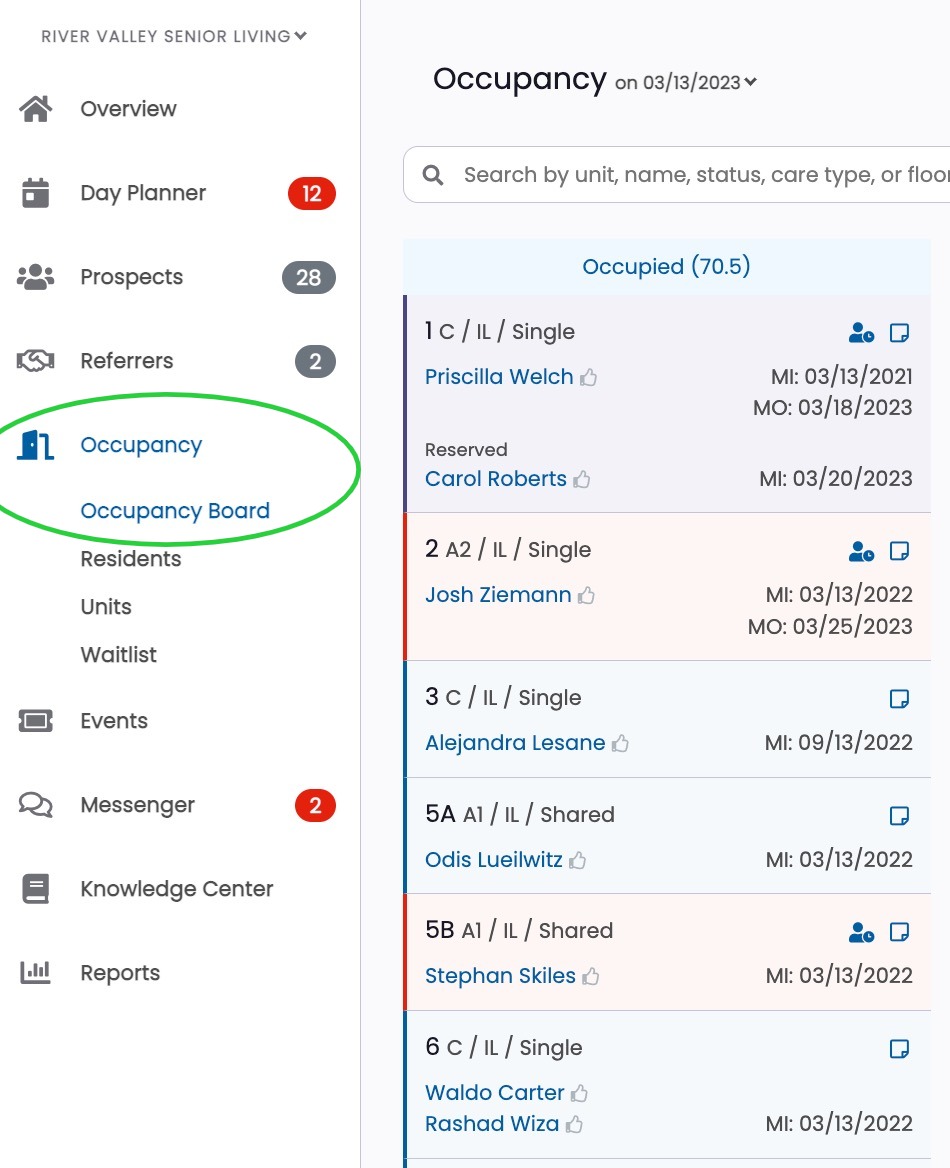This screenshot has height=1168, width=950.
Task: Open the Referrers section
Action: click(x=127, y=361)
